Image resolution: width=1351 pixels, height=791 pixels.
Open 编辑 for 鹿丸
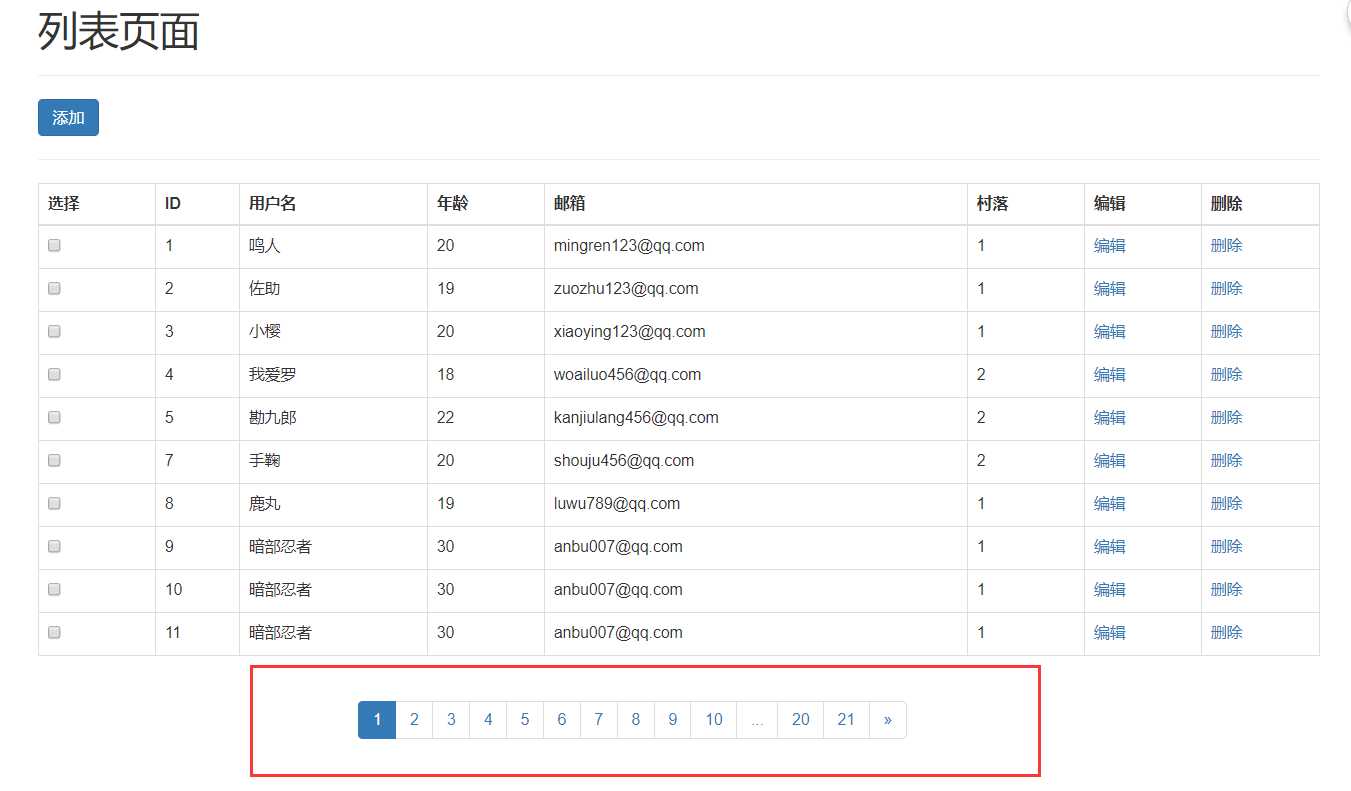(1110, 504)
